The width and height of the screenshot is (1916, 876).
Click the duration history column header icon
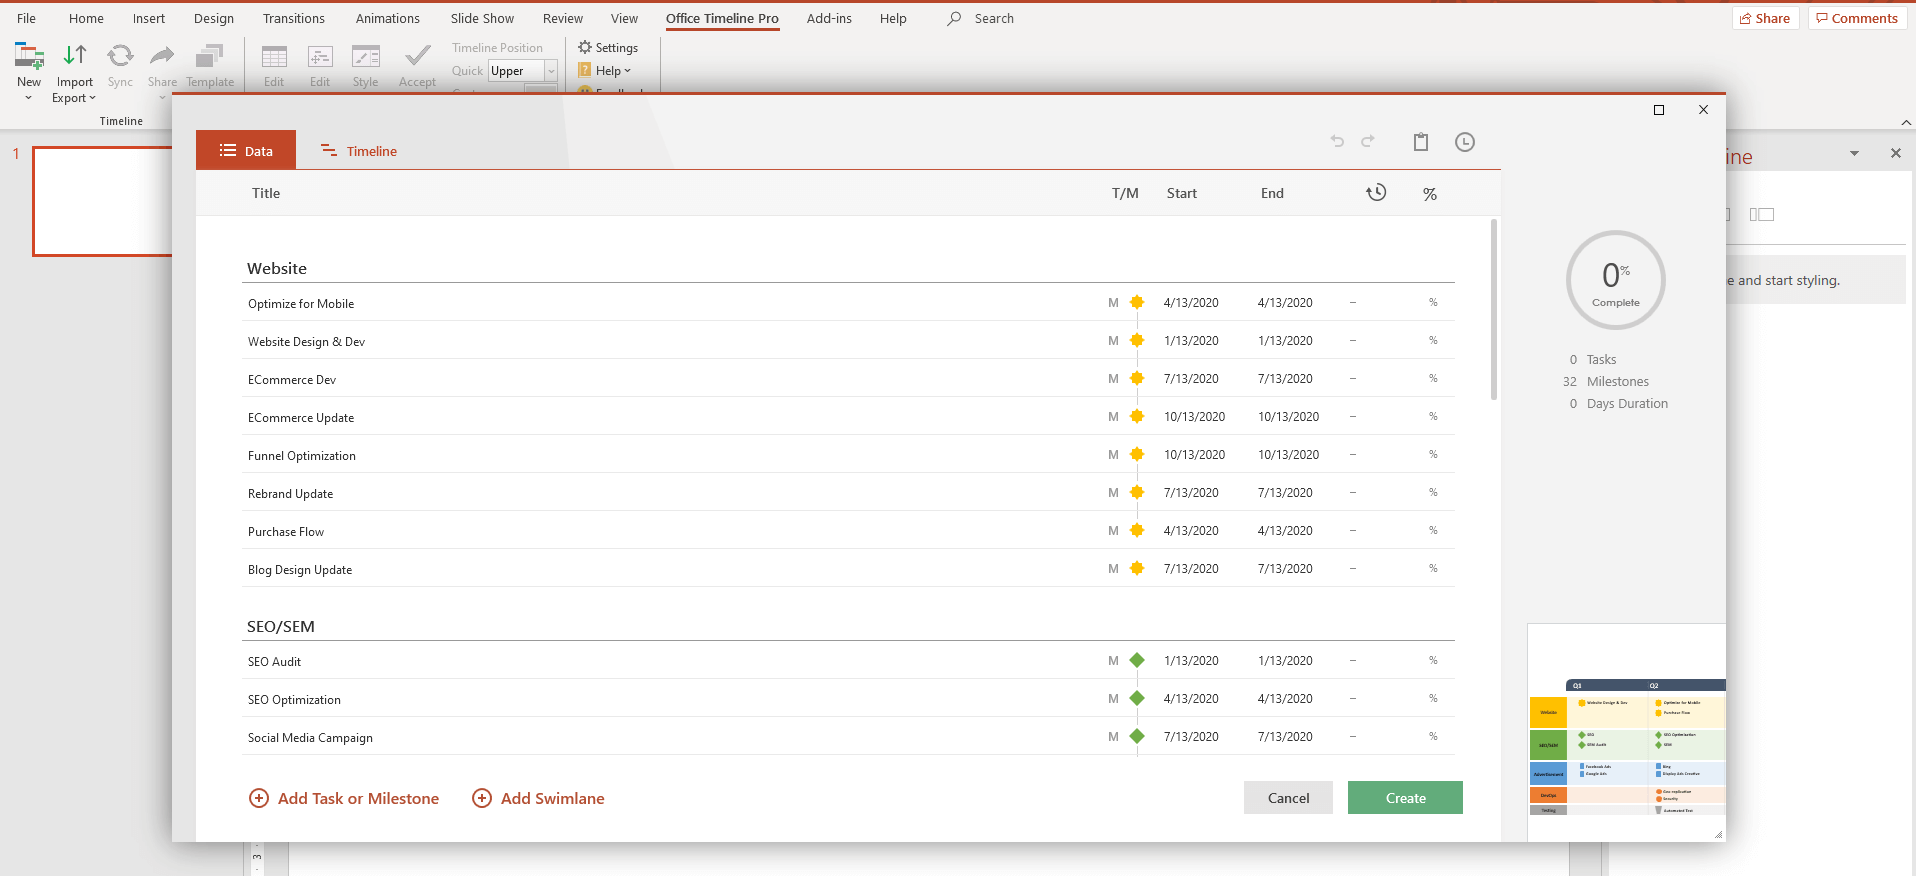coord(1376,193)
